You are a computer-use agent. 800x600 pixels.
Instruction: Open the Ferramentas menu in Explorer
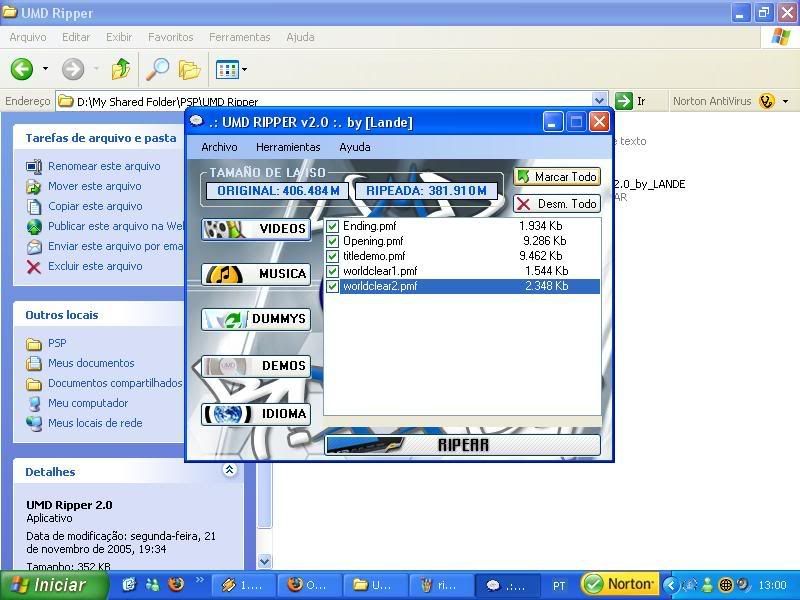pos(239,37)
